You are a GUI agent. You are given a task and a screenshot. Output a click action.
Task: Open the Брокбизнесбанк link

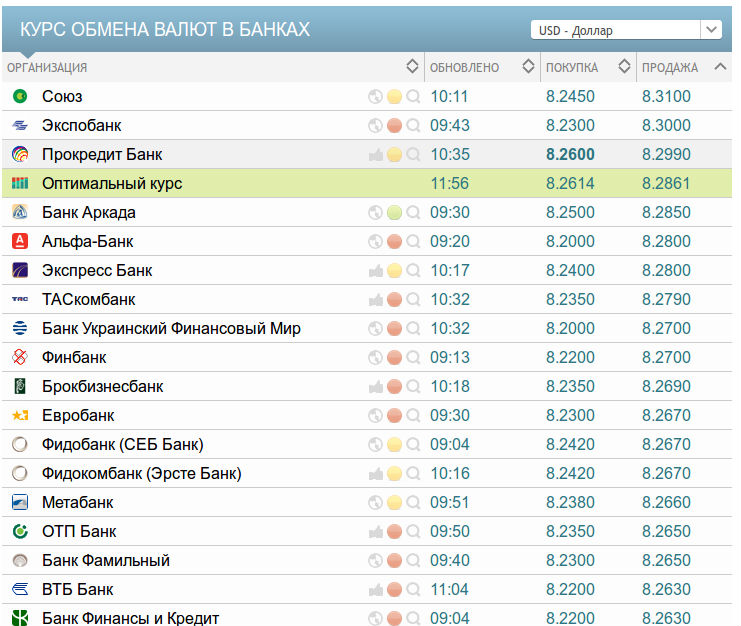(x=103, y=386)
